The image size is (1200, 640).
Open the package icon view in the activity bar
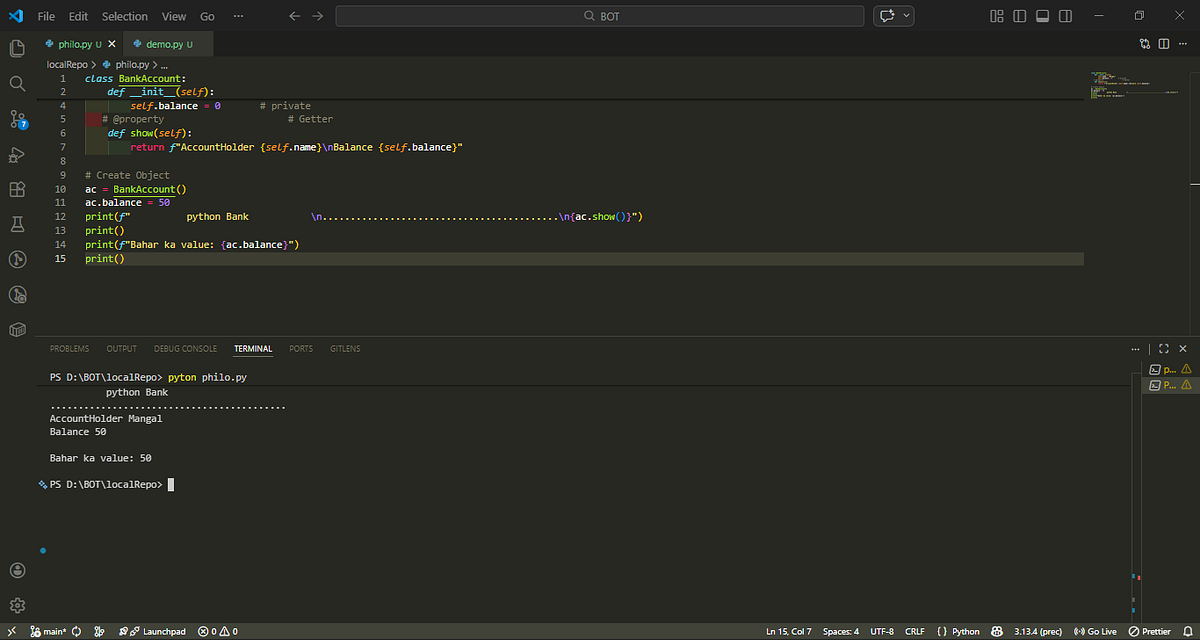(17, 329)
